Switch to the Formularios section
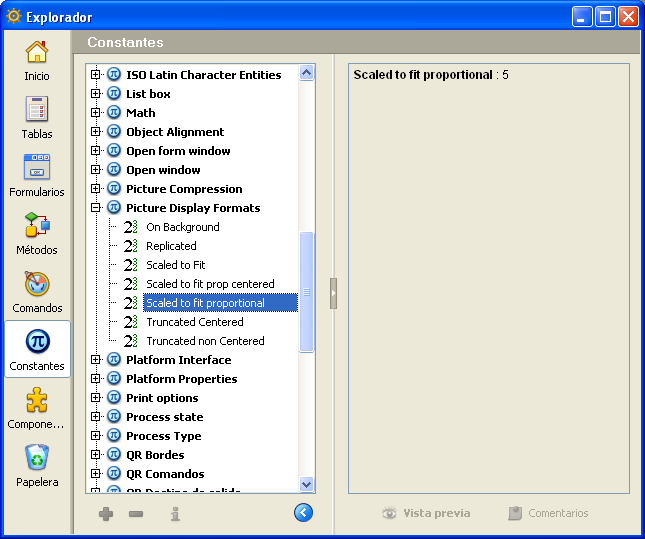 pos(36,175)
